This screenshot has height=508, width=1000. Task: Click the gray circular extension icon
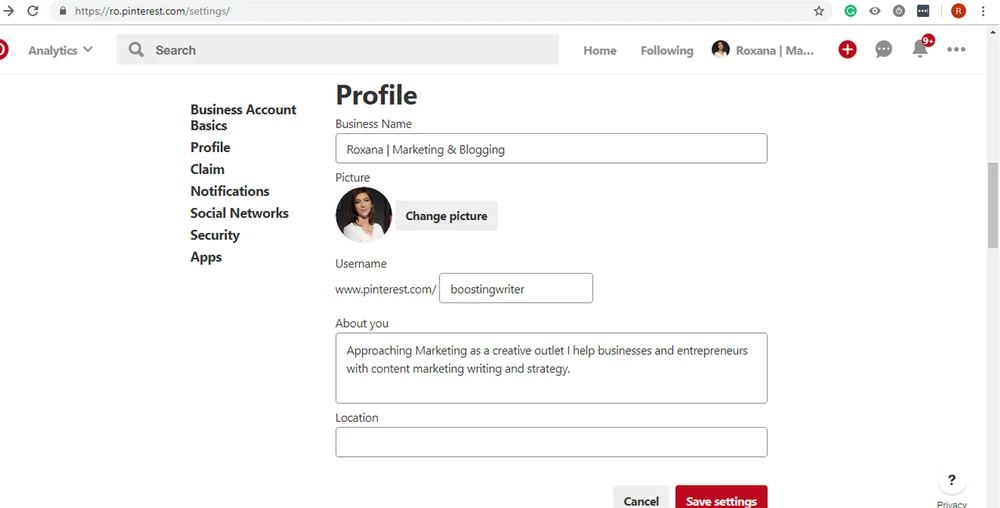pos(899,11)
